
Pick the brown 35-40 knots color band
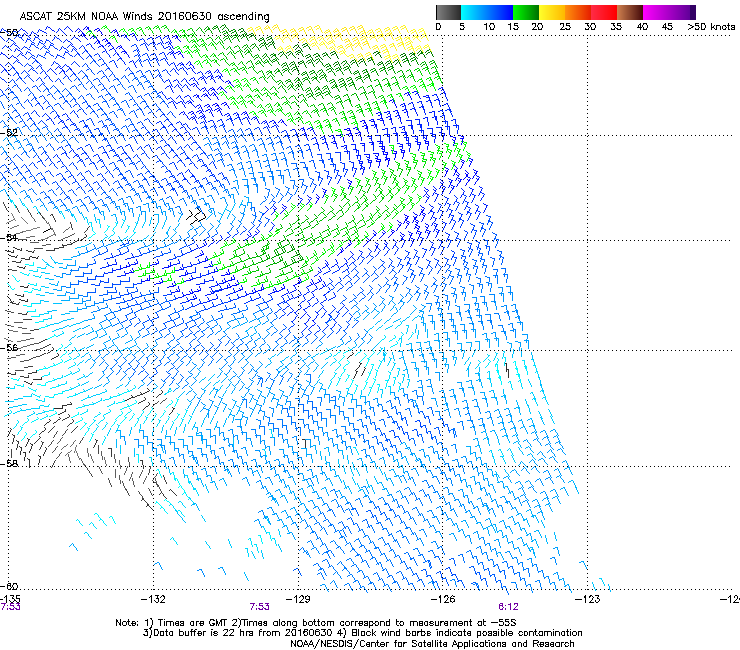(x=630, y=12)
